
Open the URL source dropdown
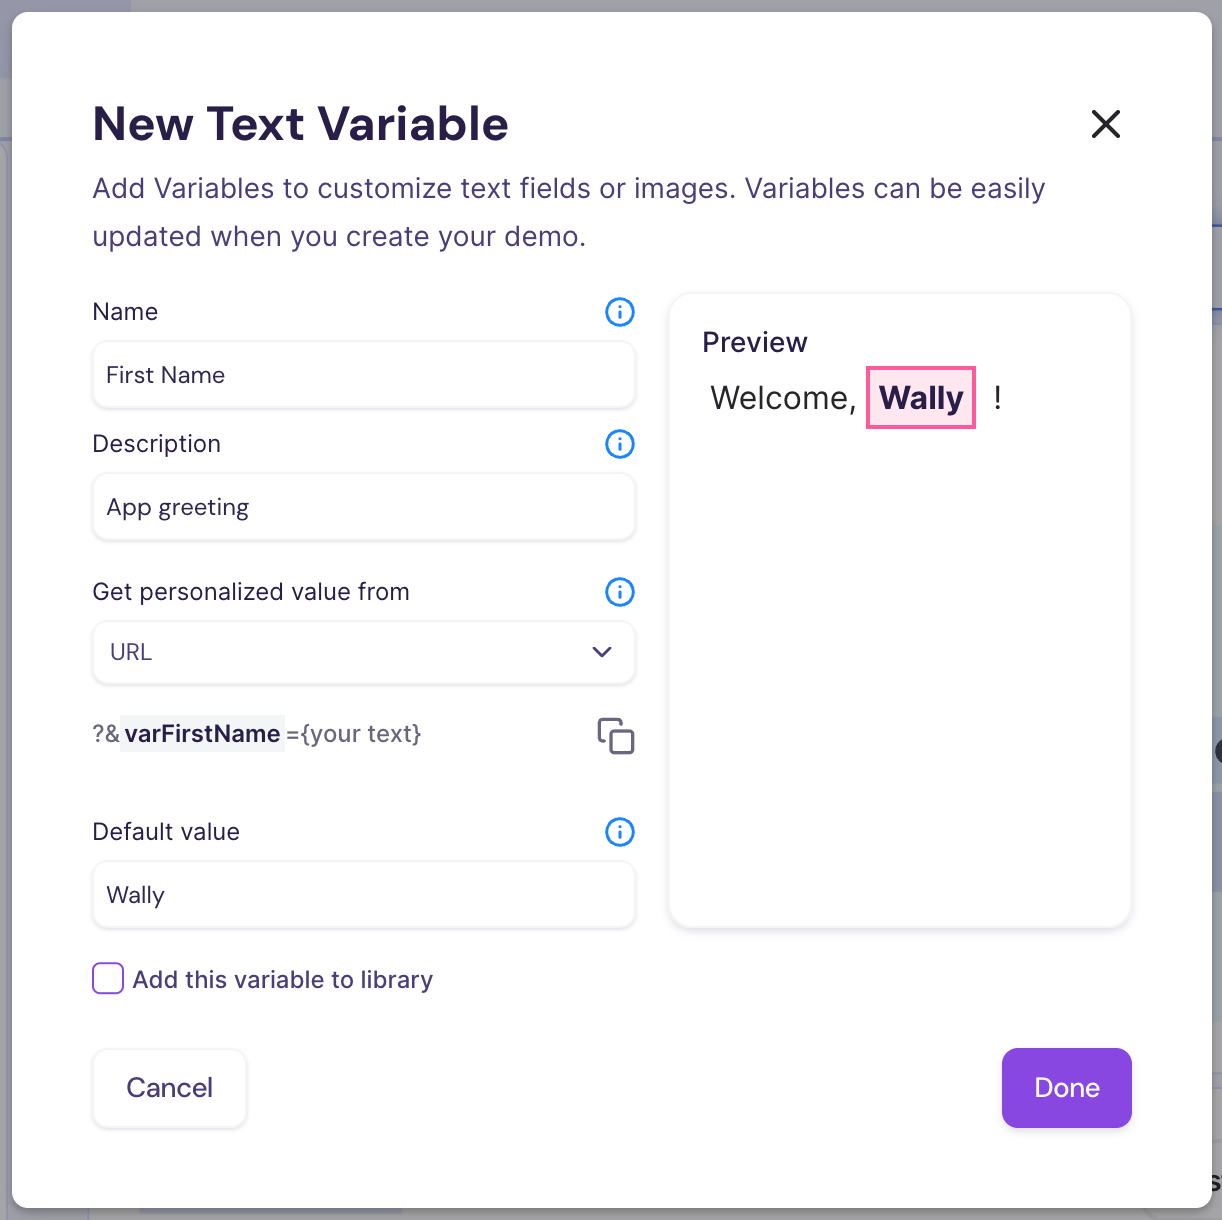click(364, 652)
